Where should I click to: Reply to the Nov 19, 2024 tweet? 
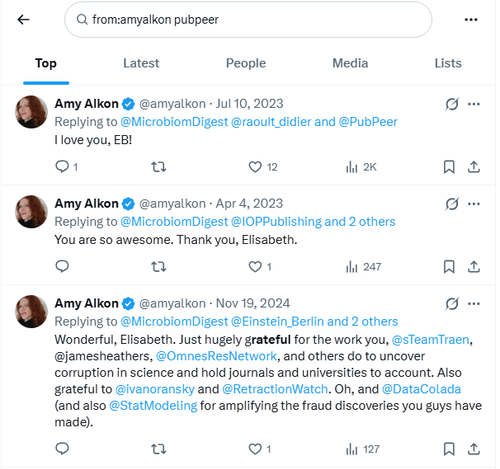[62, 449]
